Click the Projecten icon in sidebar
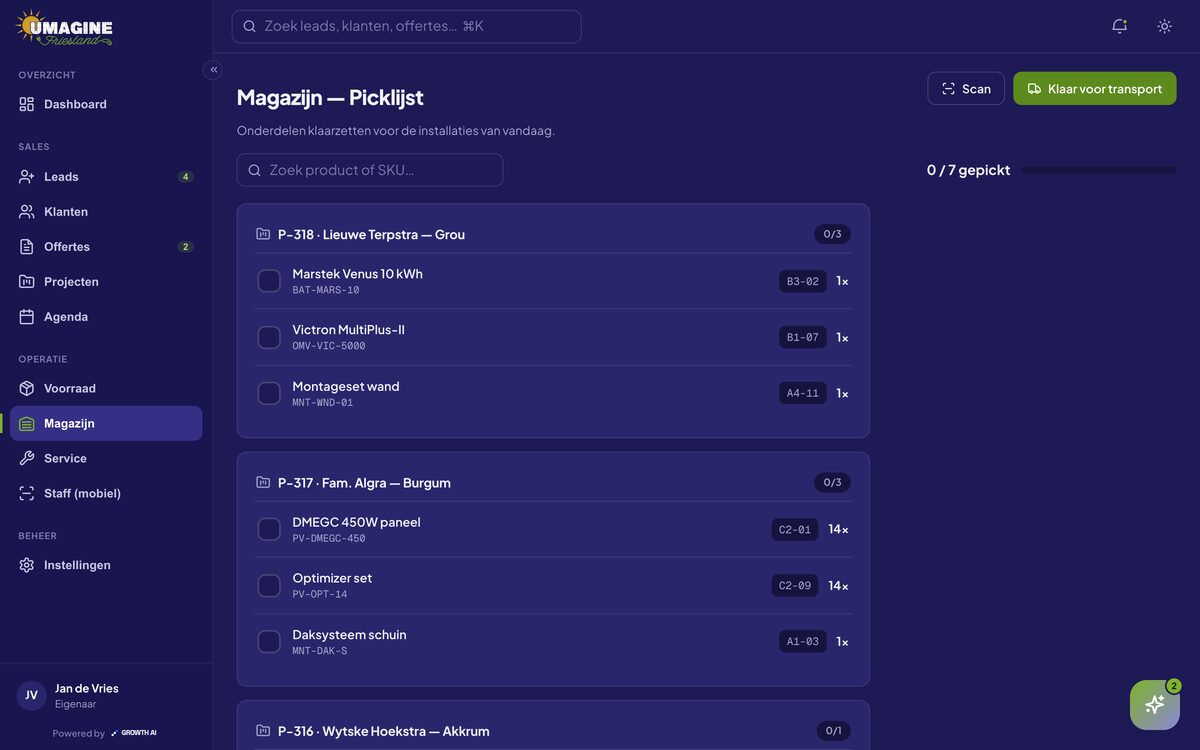Screen dimensions: 1200x750 click(27, 282)
